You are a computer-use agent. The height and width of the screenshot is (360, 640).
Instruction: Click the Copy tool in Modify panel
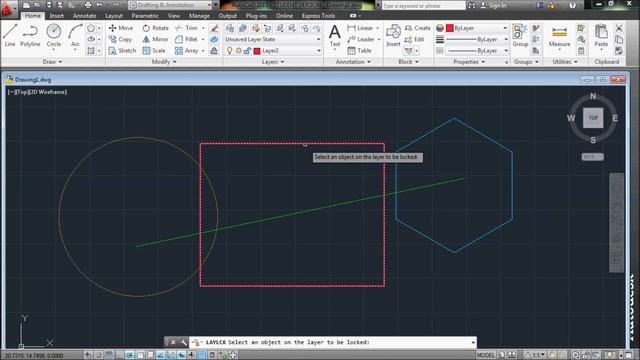coord(120,40)
